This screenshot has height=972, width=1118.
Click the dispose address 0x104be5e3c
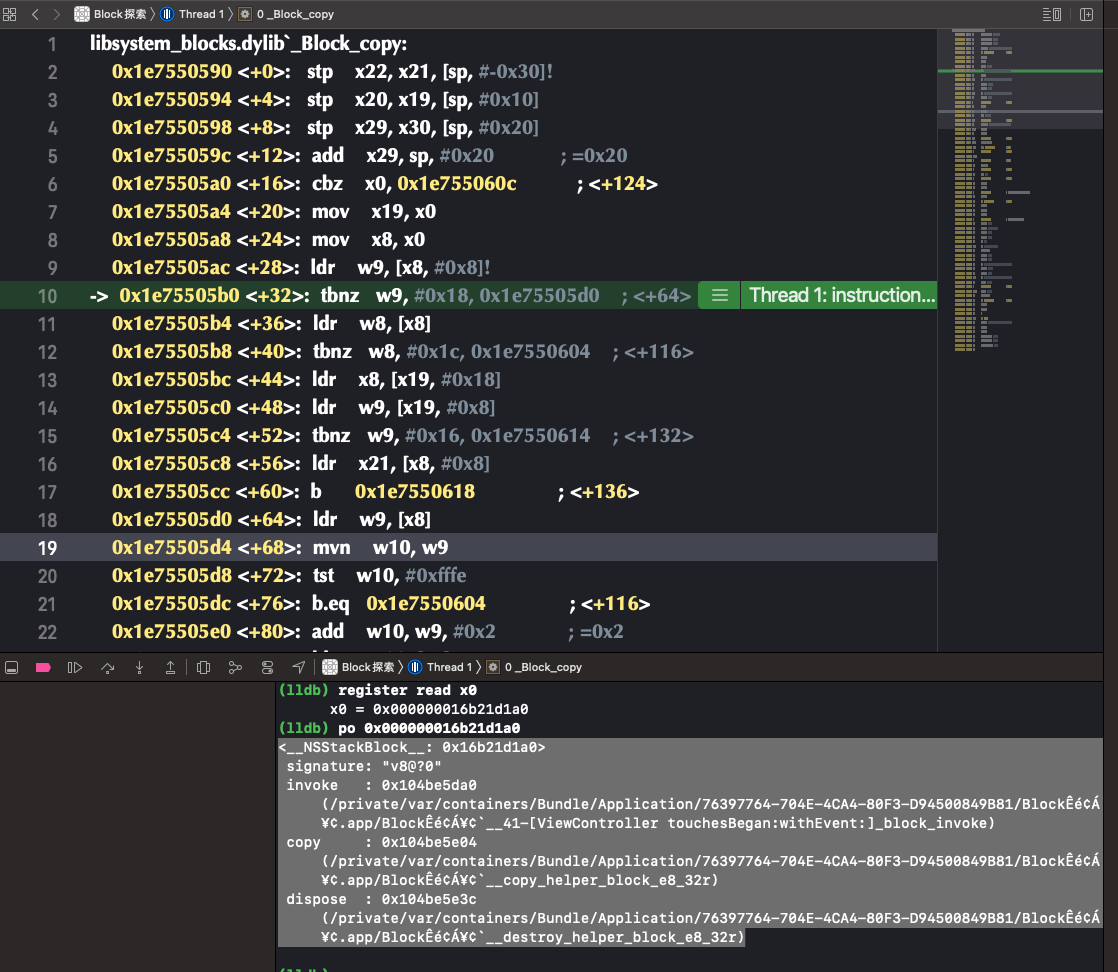(429, 899)
